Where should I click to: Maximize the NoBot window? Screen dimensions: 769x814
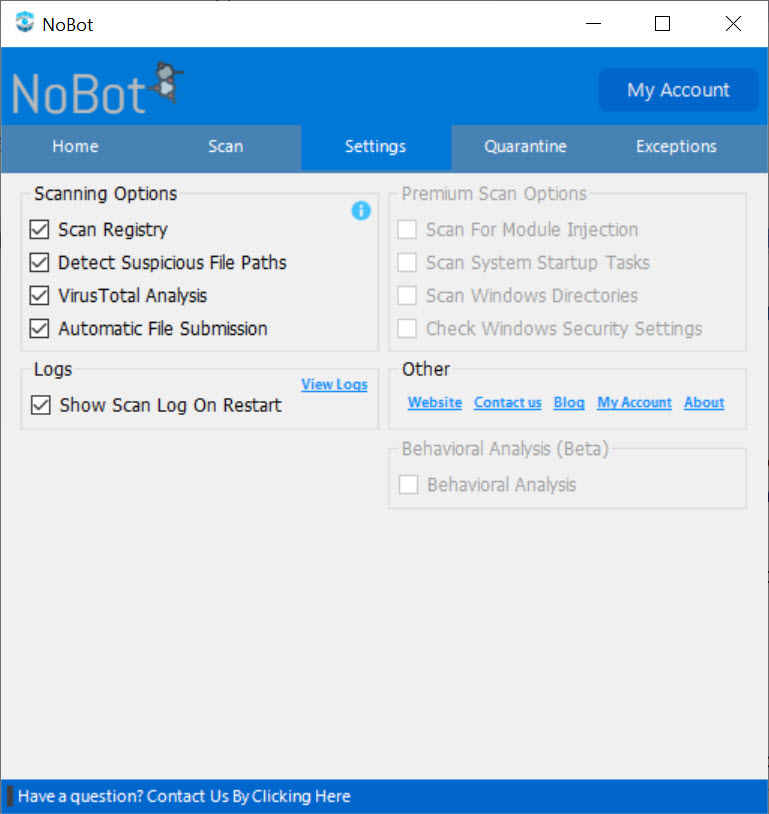tap(662, 24)
